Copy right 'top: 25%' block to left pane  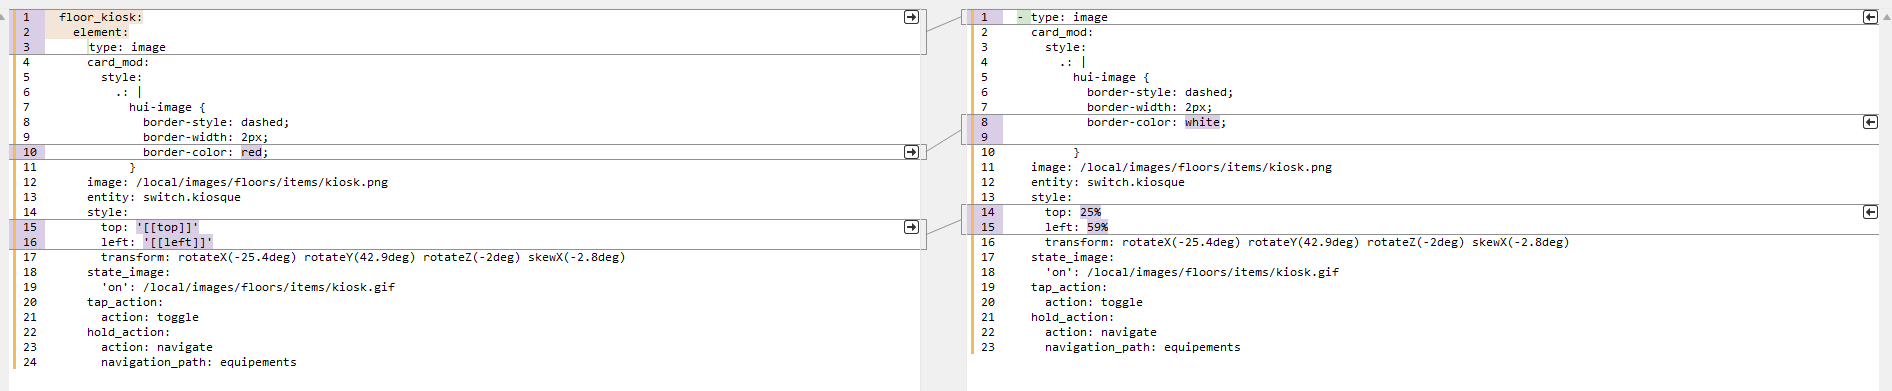(1870, 212)
